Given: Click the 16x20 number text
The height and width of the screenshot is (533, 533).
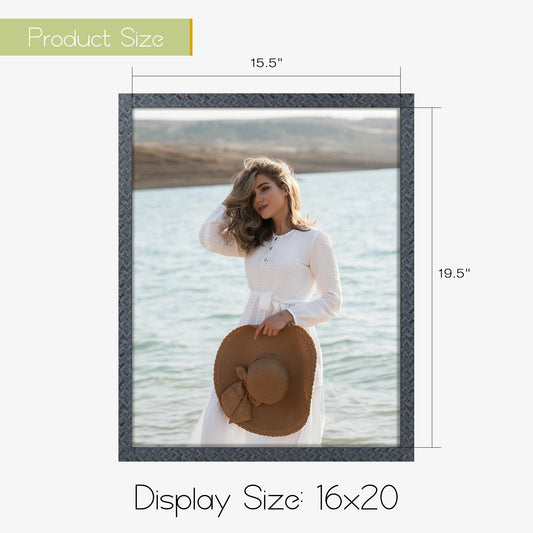Looking at the screenshot, I should (x=357, y=498).
